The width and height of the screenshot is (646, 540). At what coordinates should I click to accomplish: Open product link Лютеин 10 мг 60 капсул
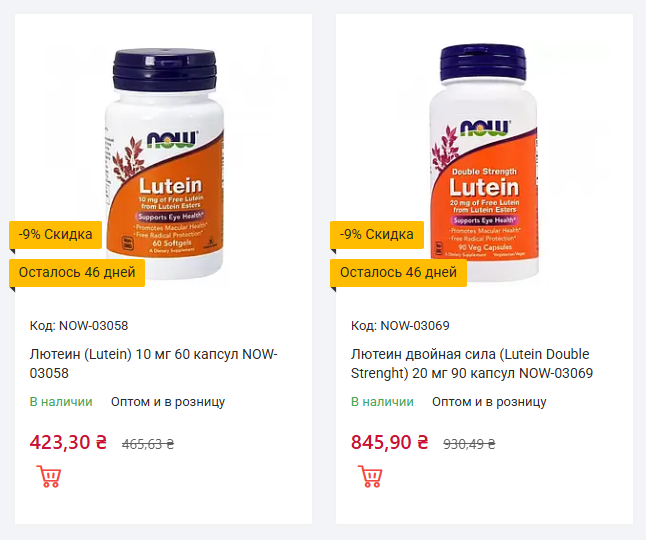(x=154, y=364)
